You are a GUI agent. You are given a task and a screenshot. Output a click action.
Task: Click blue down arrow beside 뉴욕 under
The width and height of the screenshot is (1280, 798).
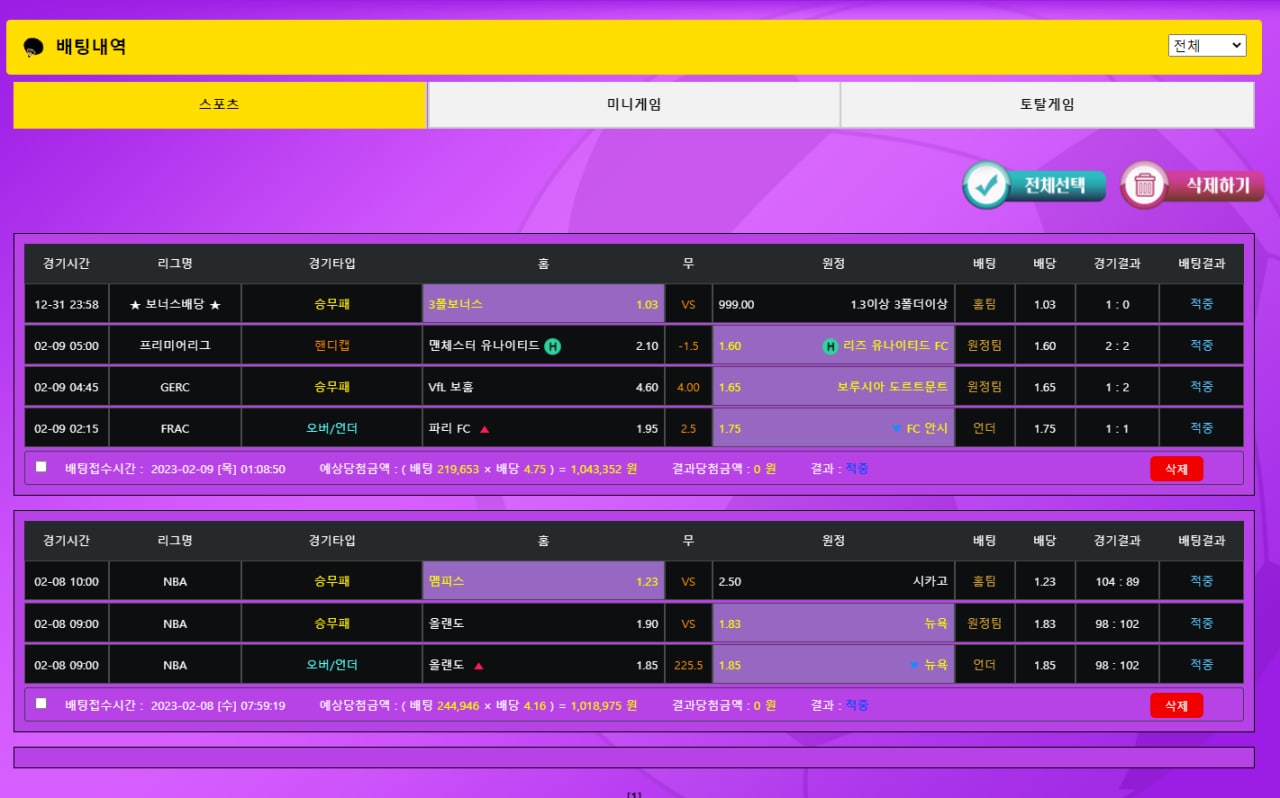click(914, 665)
